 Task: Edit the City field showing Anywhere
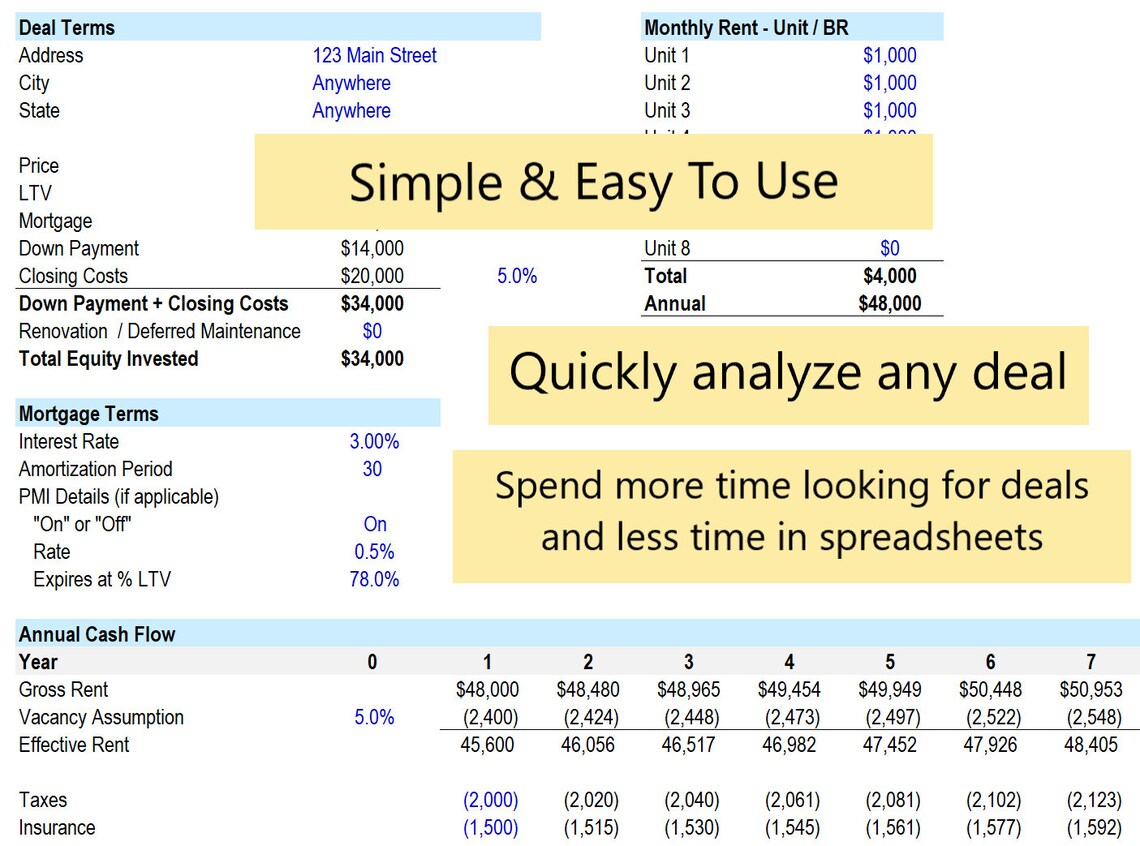click(x=351, y=83)
